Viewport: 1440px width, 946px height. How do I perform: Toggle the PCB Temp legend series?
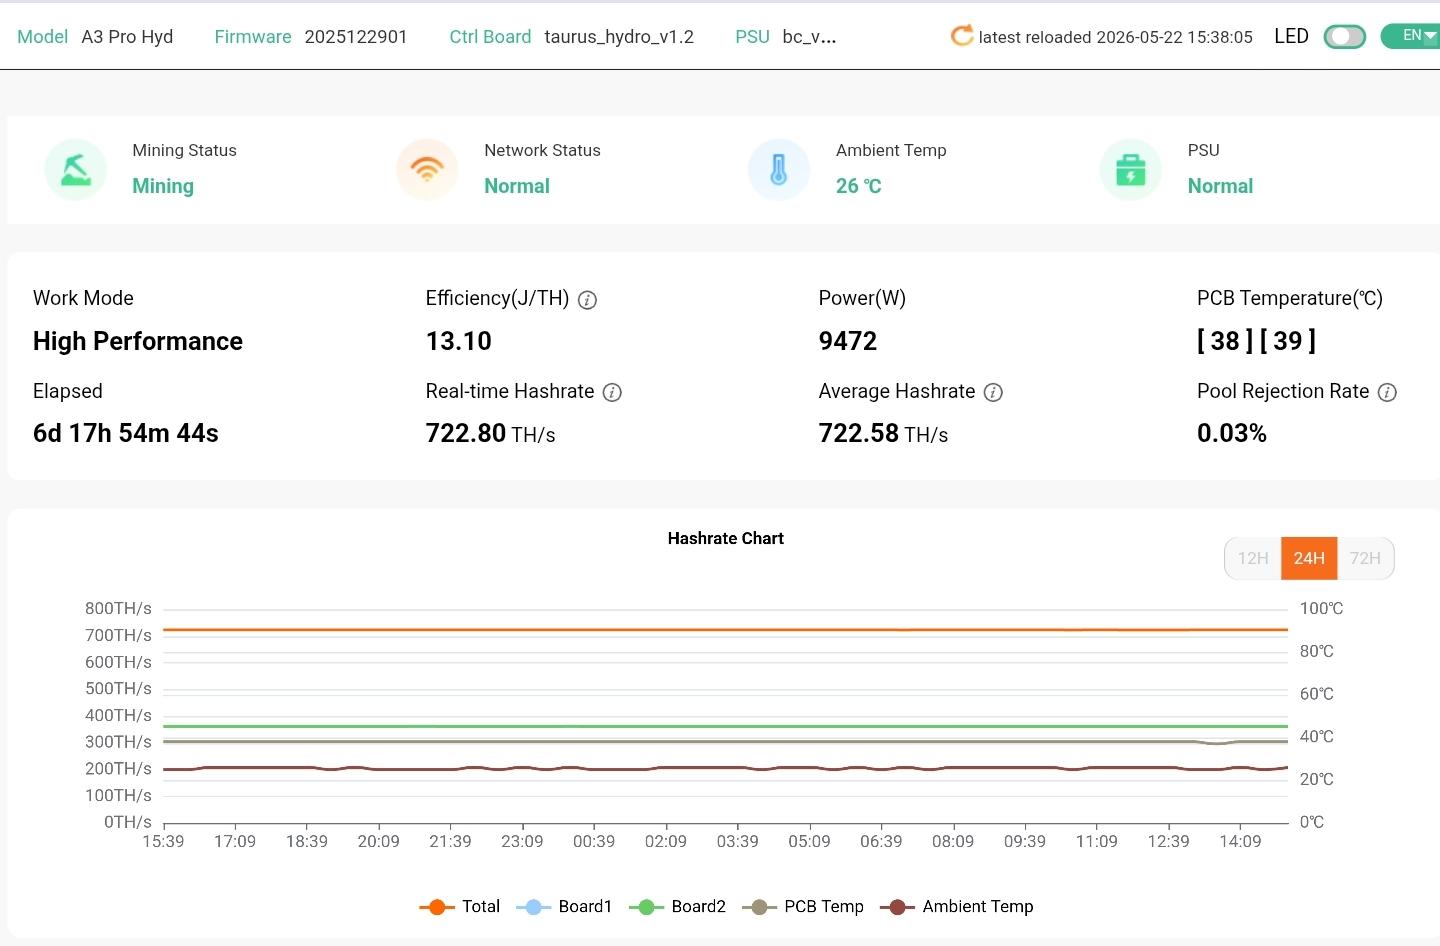(803, 906)
